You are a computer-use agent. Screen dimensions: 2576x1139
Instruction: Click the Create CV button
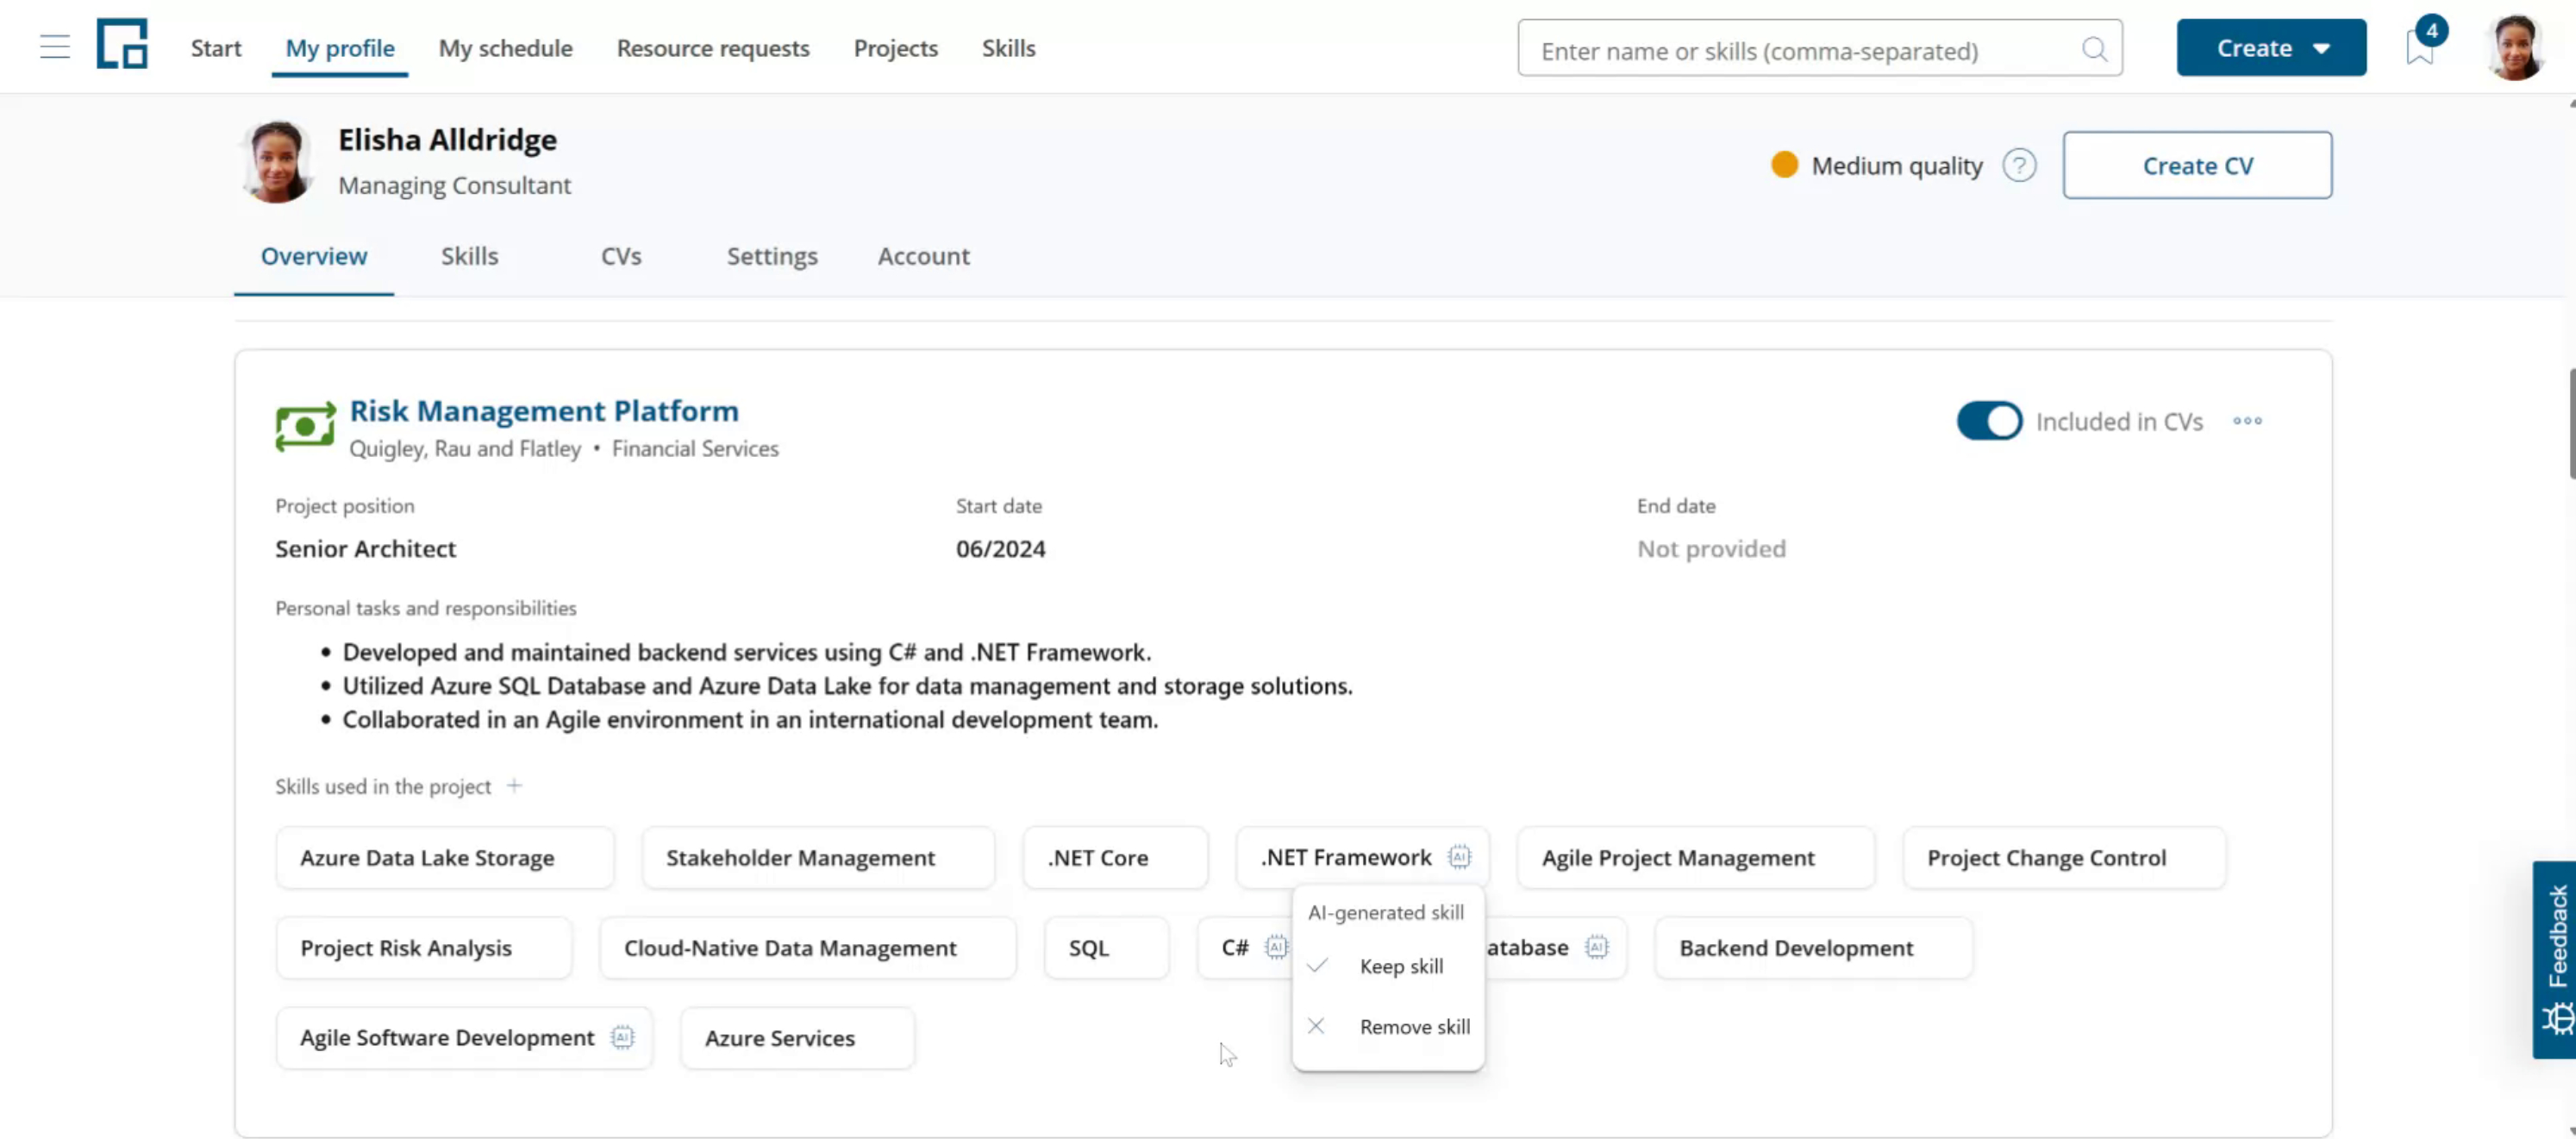[x=2197, y=165]
